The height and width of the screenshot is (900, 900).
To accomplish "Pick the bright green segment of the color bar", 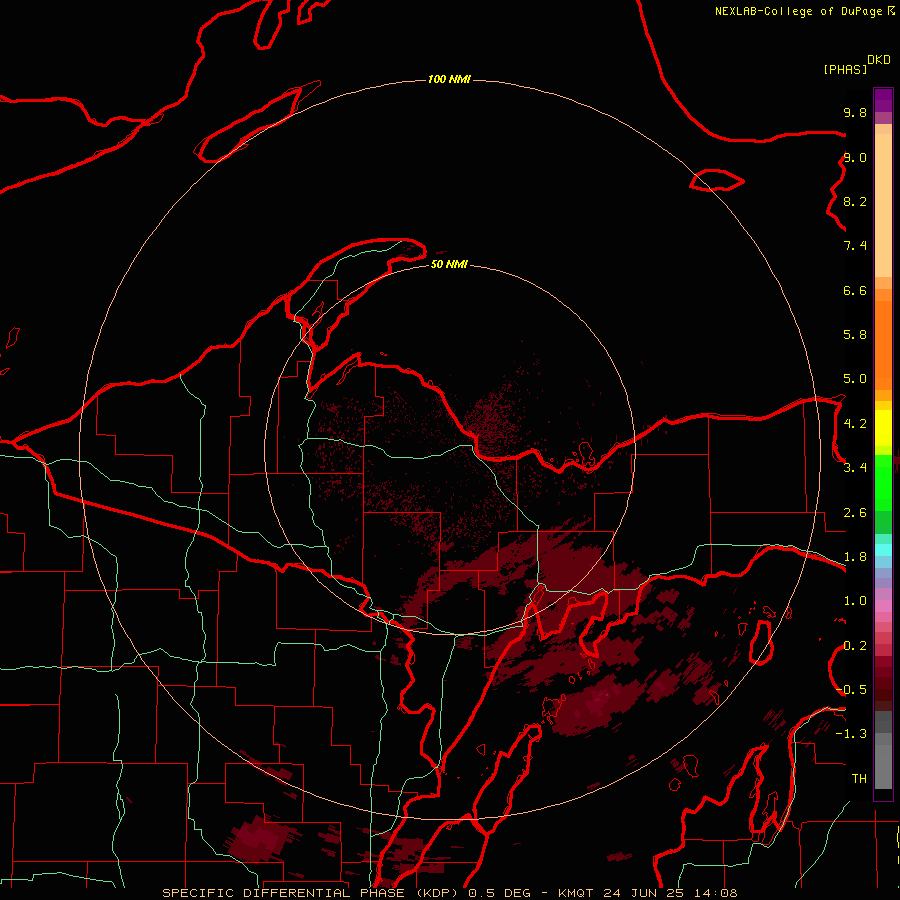I will tap(883, 483).
